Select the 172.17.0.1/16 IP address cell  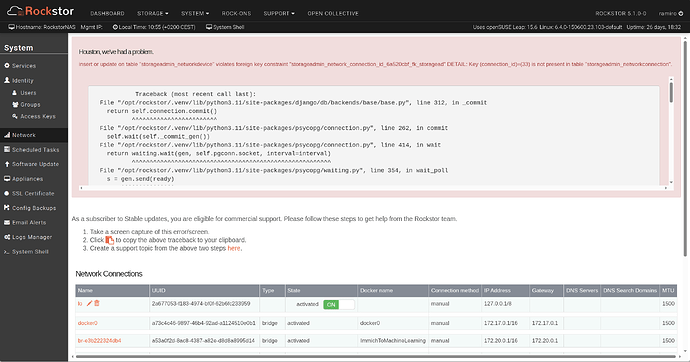point(505,323)
